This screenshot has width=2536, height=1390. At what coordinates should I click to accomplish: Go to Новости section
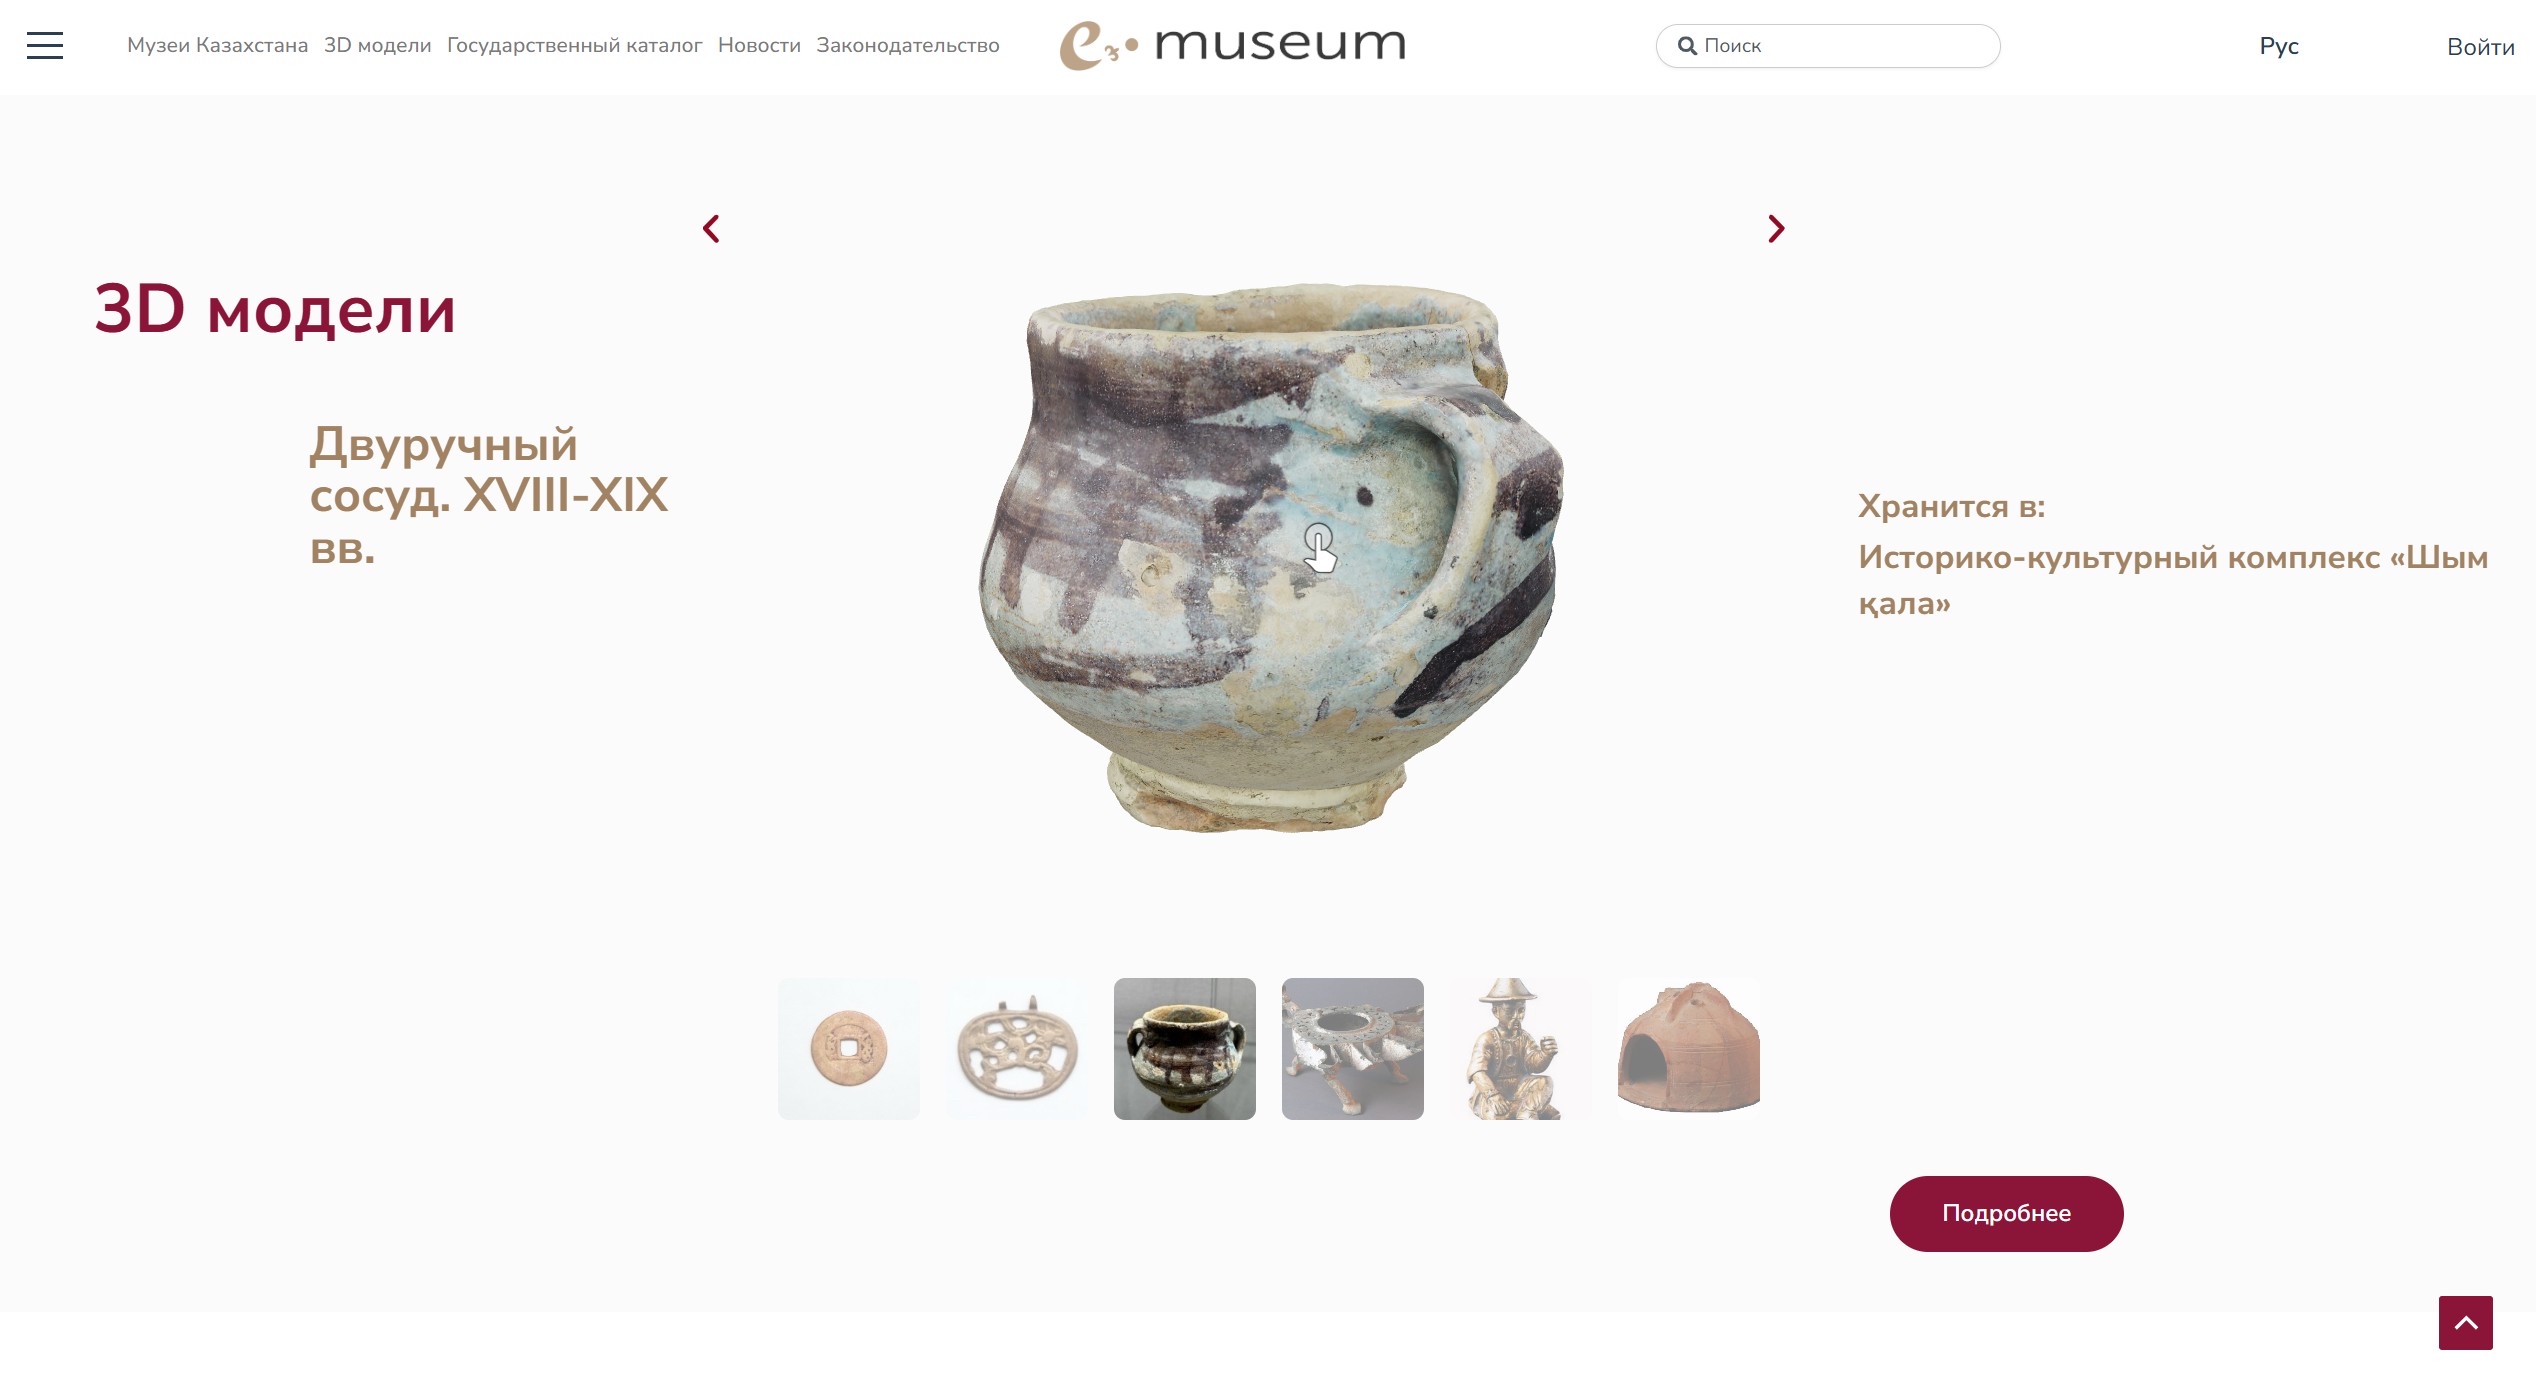point(759,46)
